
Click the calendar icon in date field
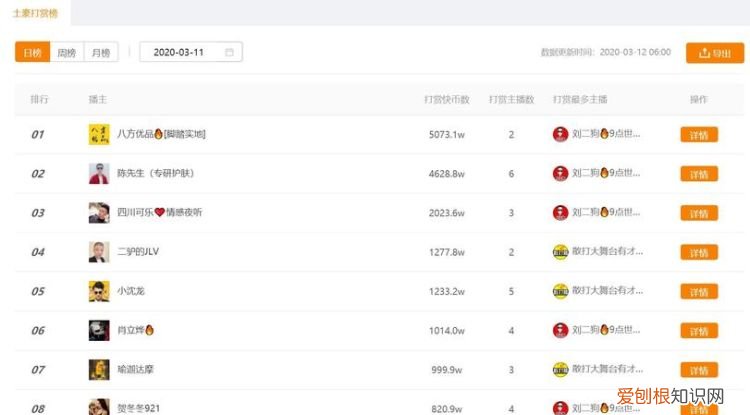[229, 52]
